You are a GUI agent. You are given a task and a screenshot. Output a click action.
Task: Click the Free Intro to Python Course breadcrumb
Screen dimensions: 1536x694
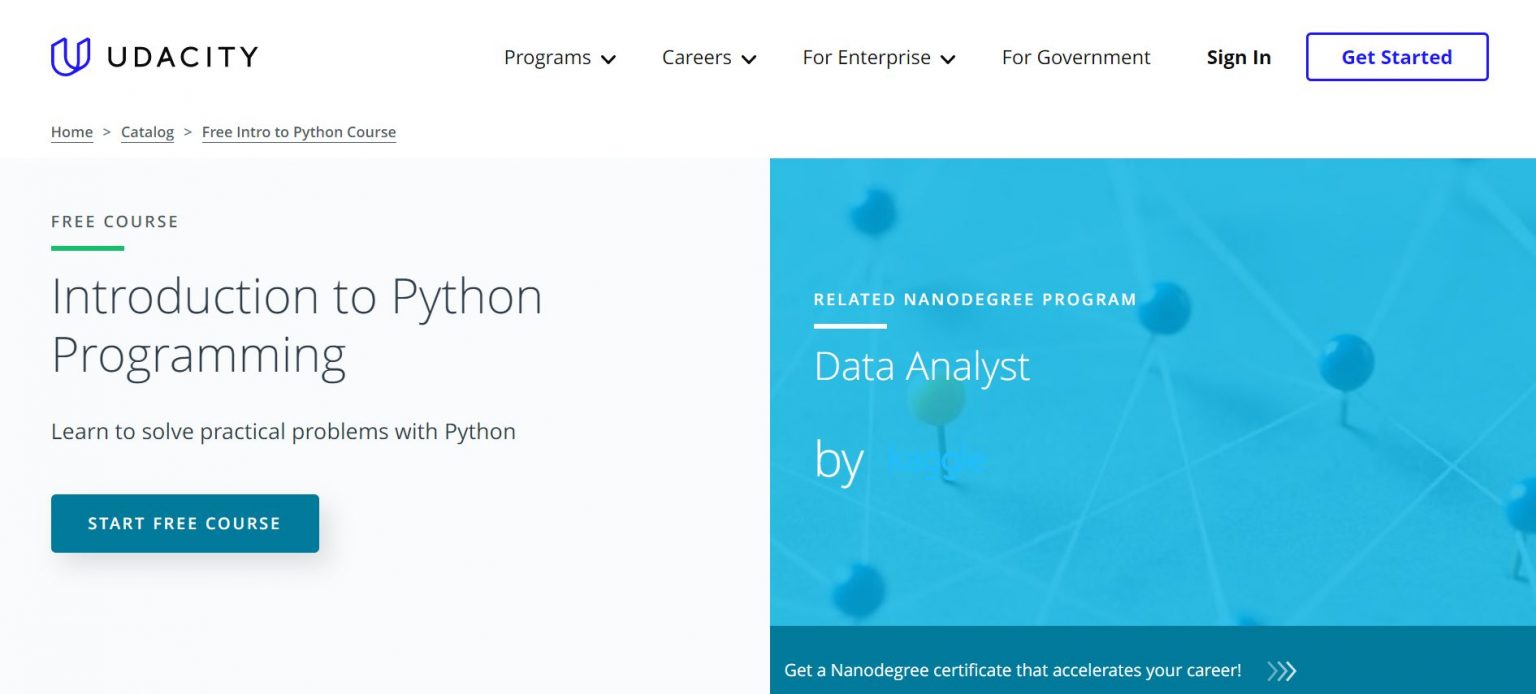pos(298,132)
